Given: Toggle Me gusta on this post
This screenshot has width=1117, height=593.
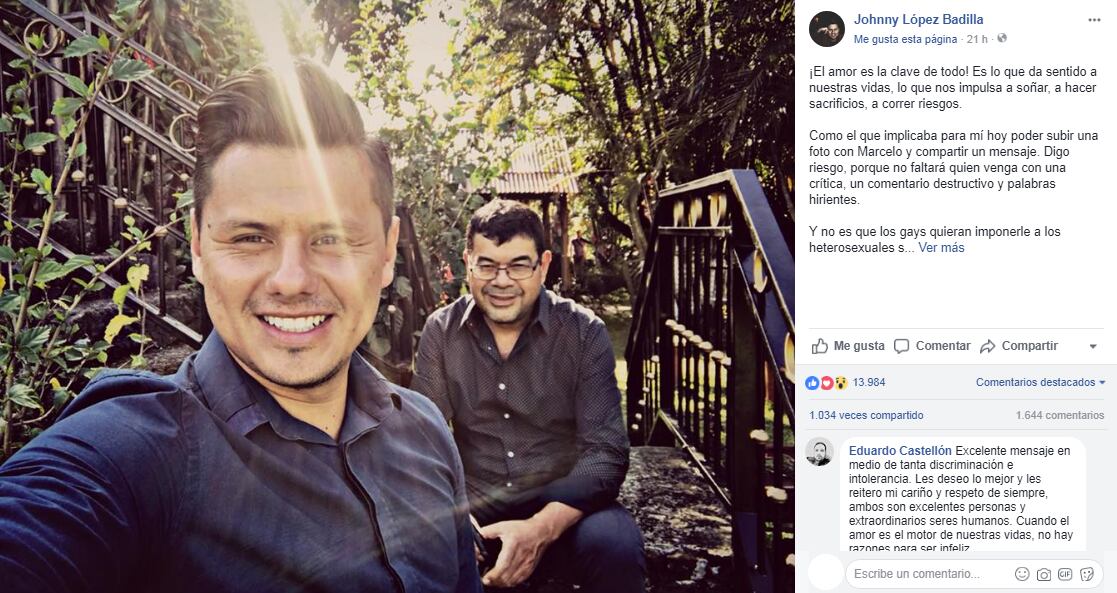Looking at the screenshot, I should [848, 346].
